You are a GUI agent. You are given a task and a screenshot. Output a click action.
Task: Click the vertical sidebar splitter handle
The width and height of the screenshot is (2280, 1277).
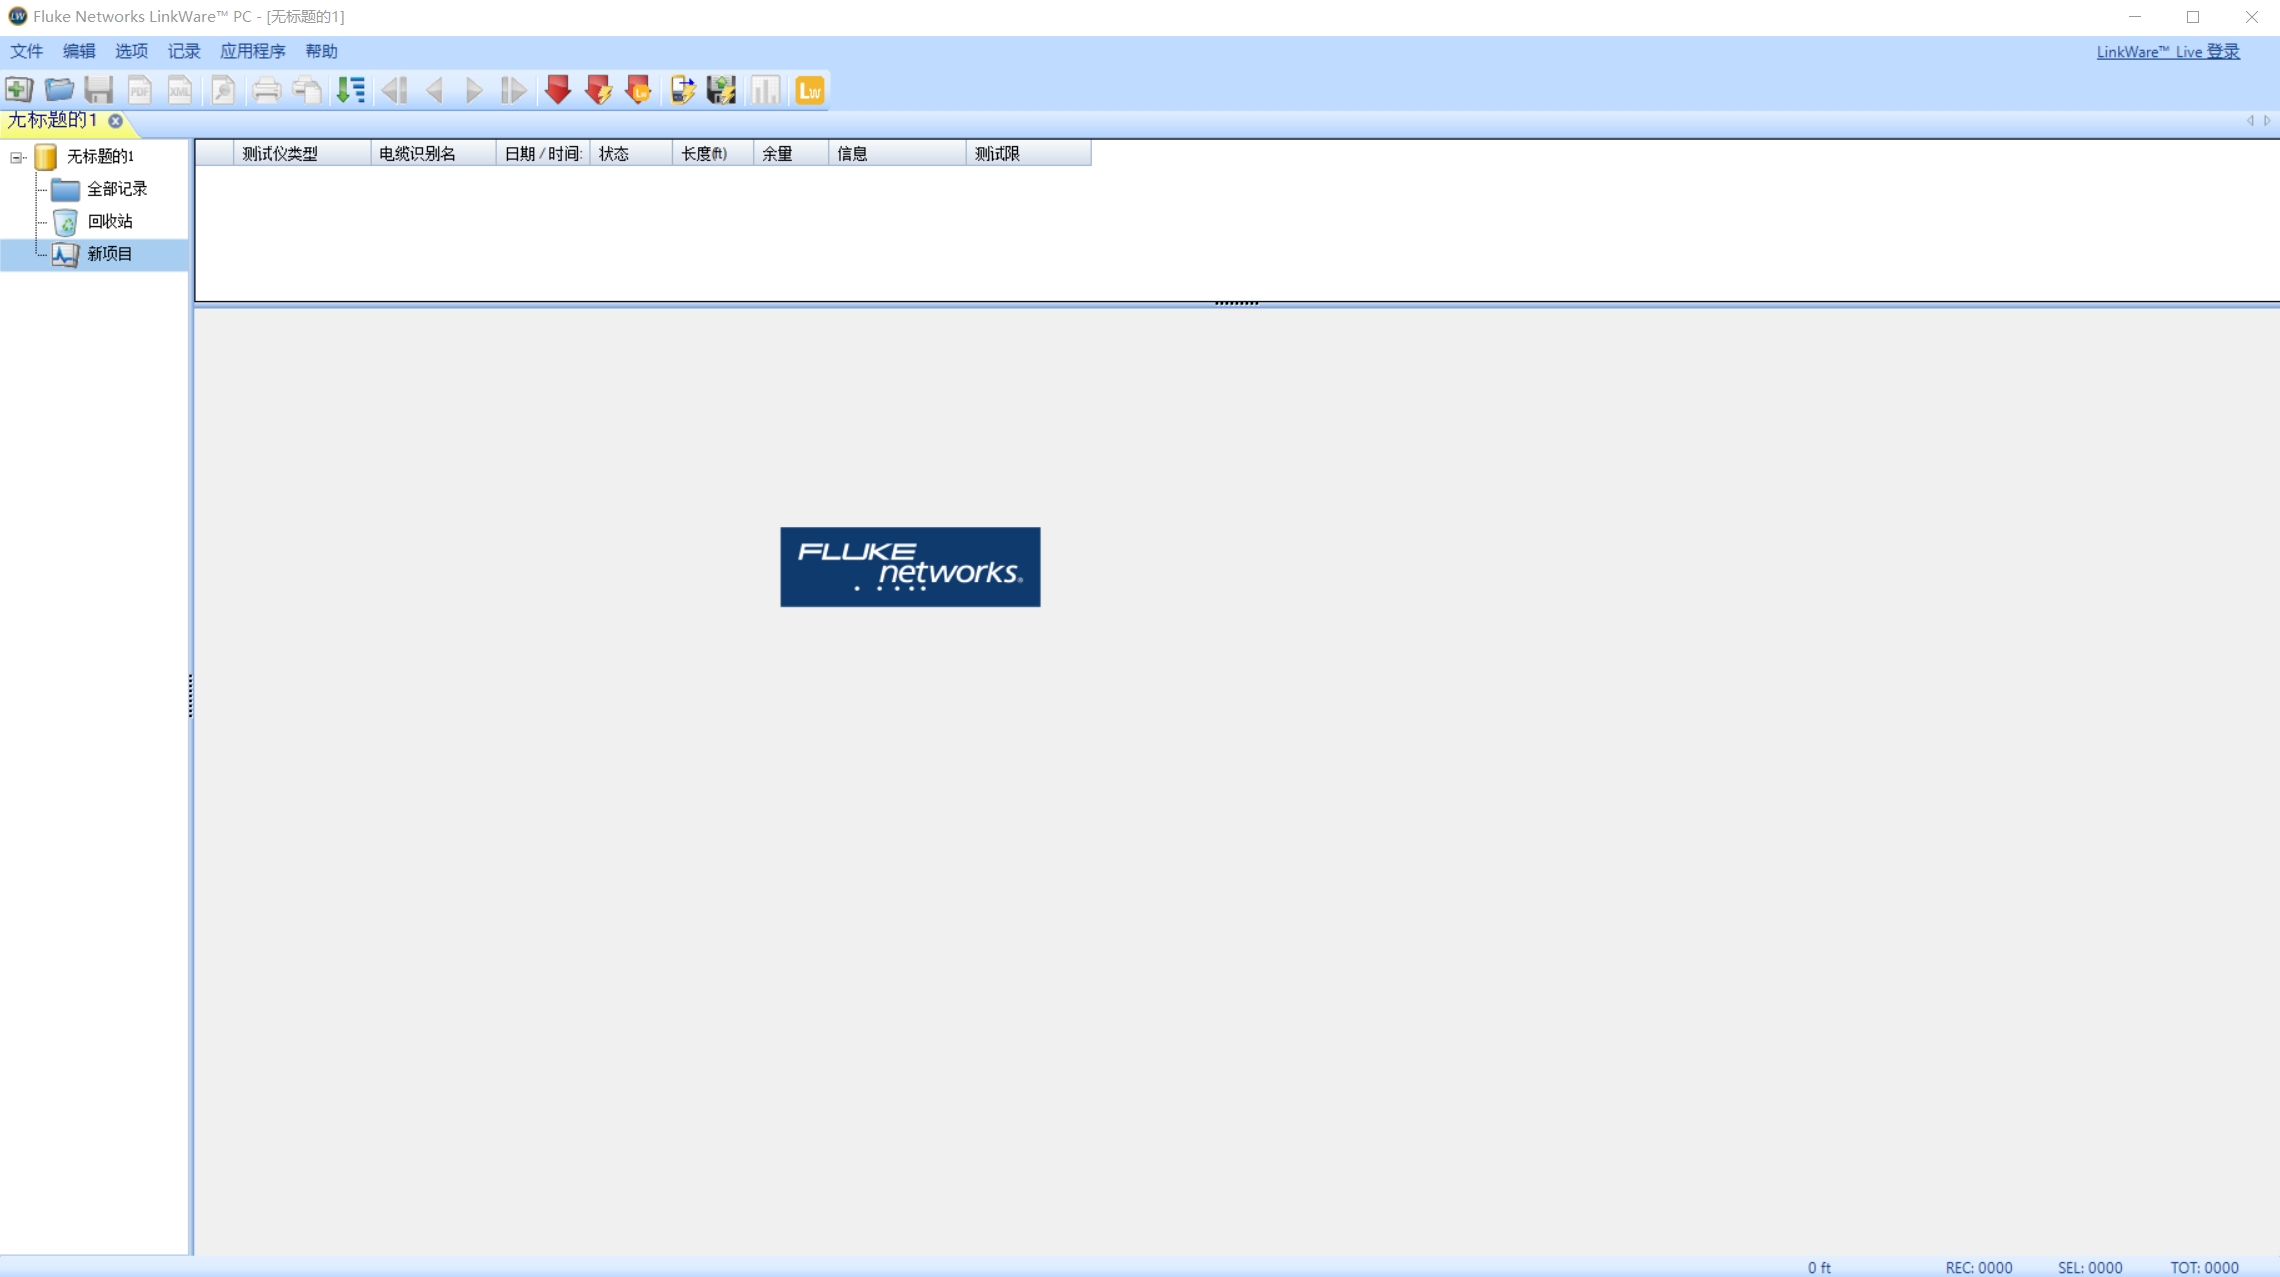pyautogui.click(x=190, y=696)
